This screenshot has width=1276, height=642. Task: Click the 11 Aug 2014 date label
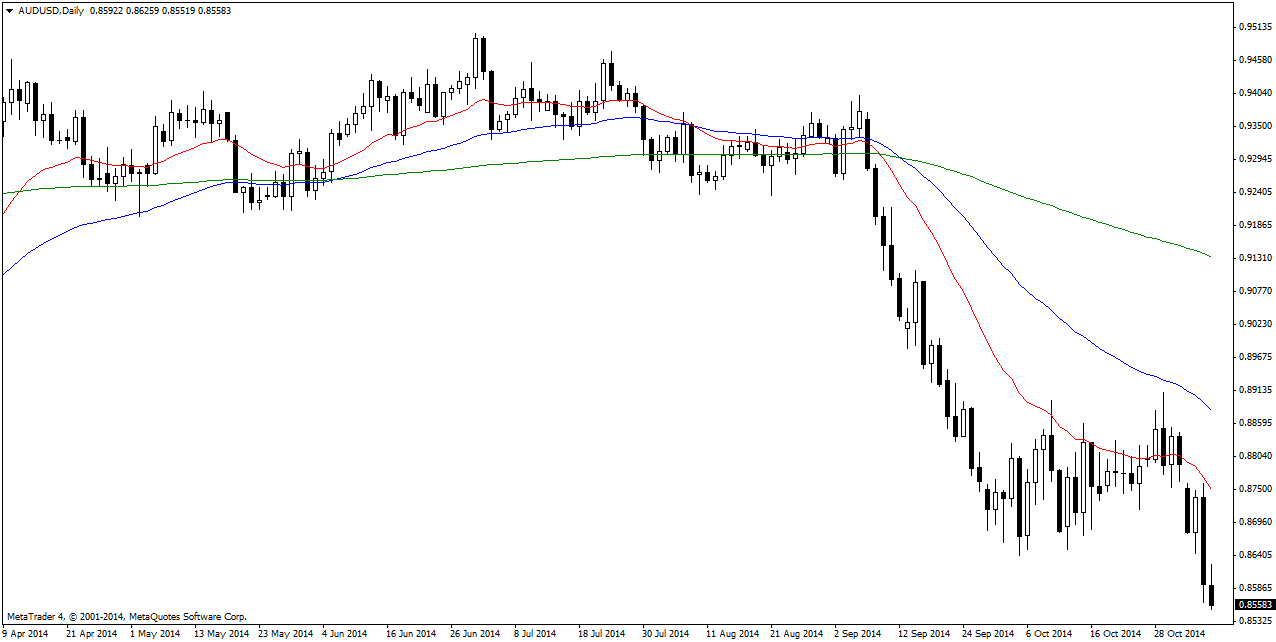732,634
